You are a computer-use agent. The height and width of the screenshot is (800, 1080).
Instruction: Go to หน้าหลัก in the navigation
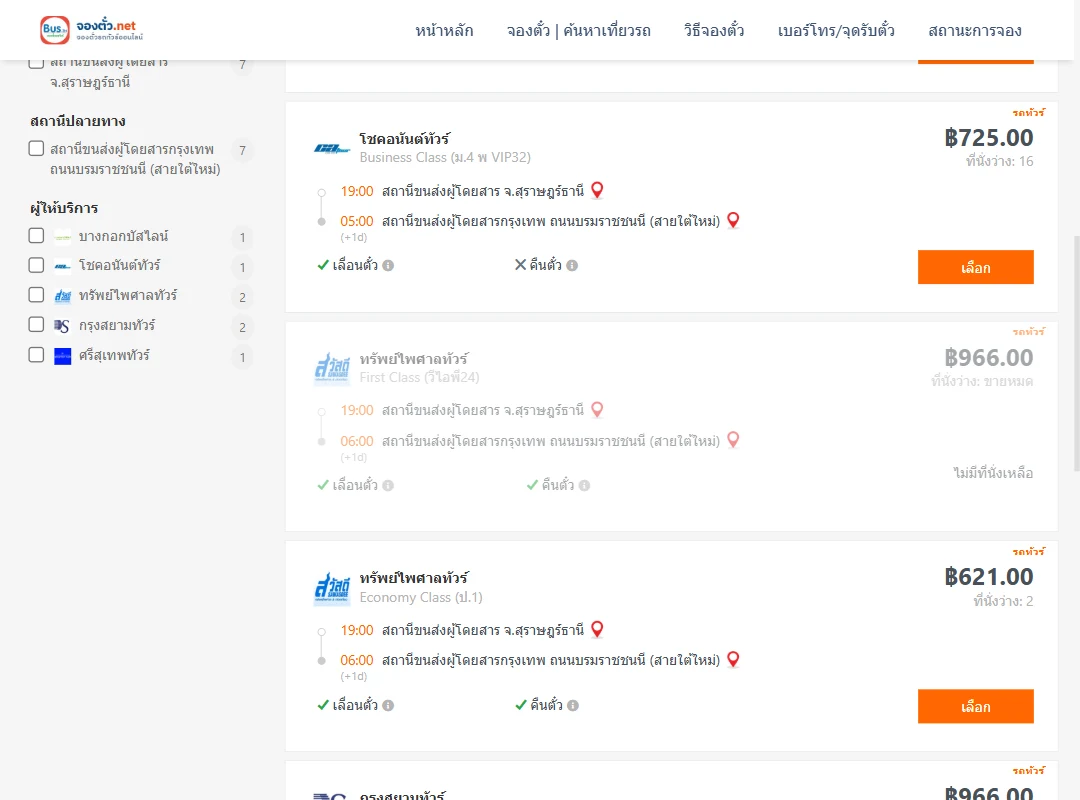point(444,30)
